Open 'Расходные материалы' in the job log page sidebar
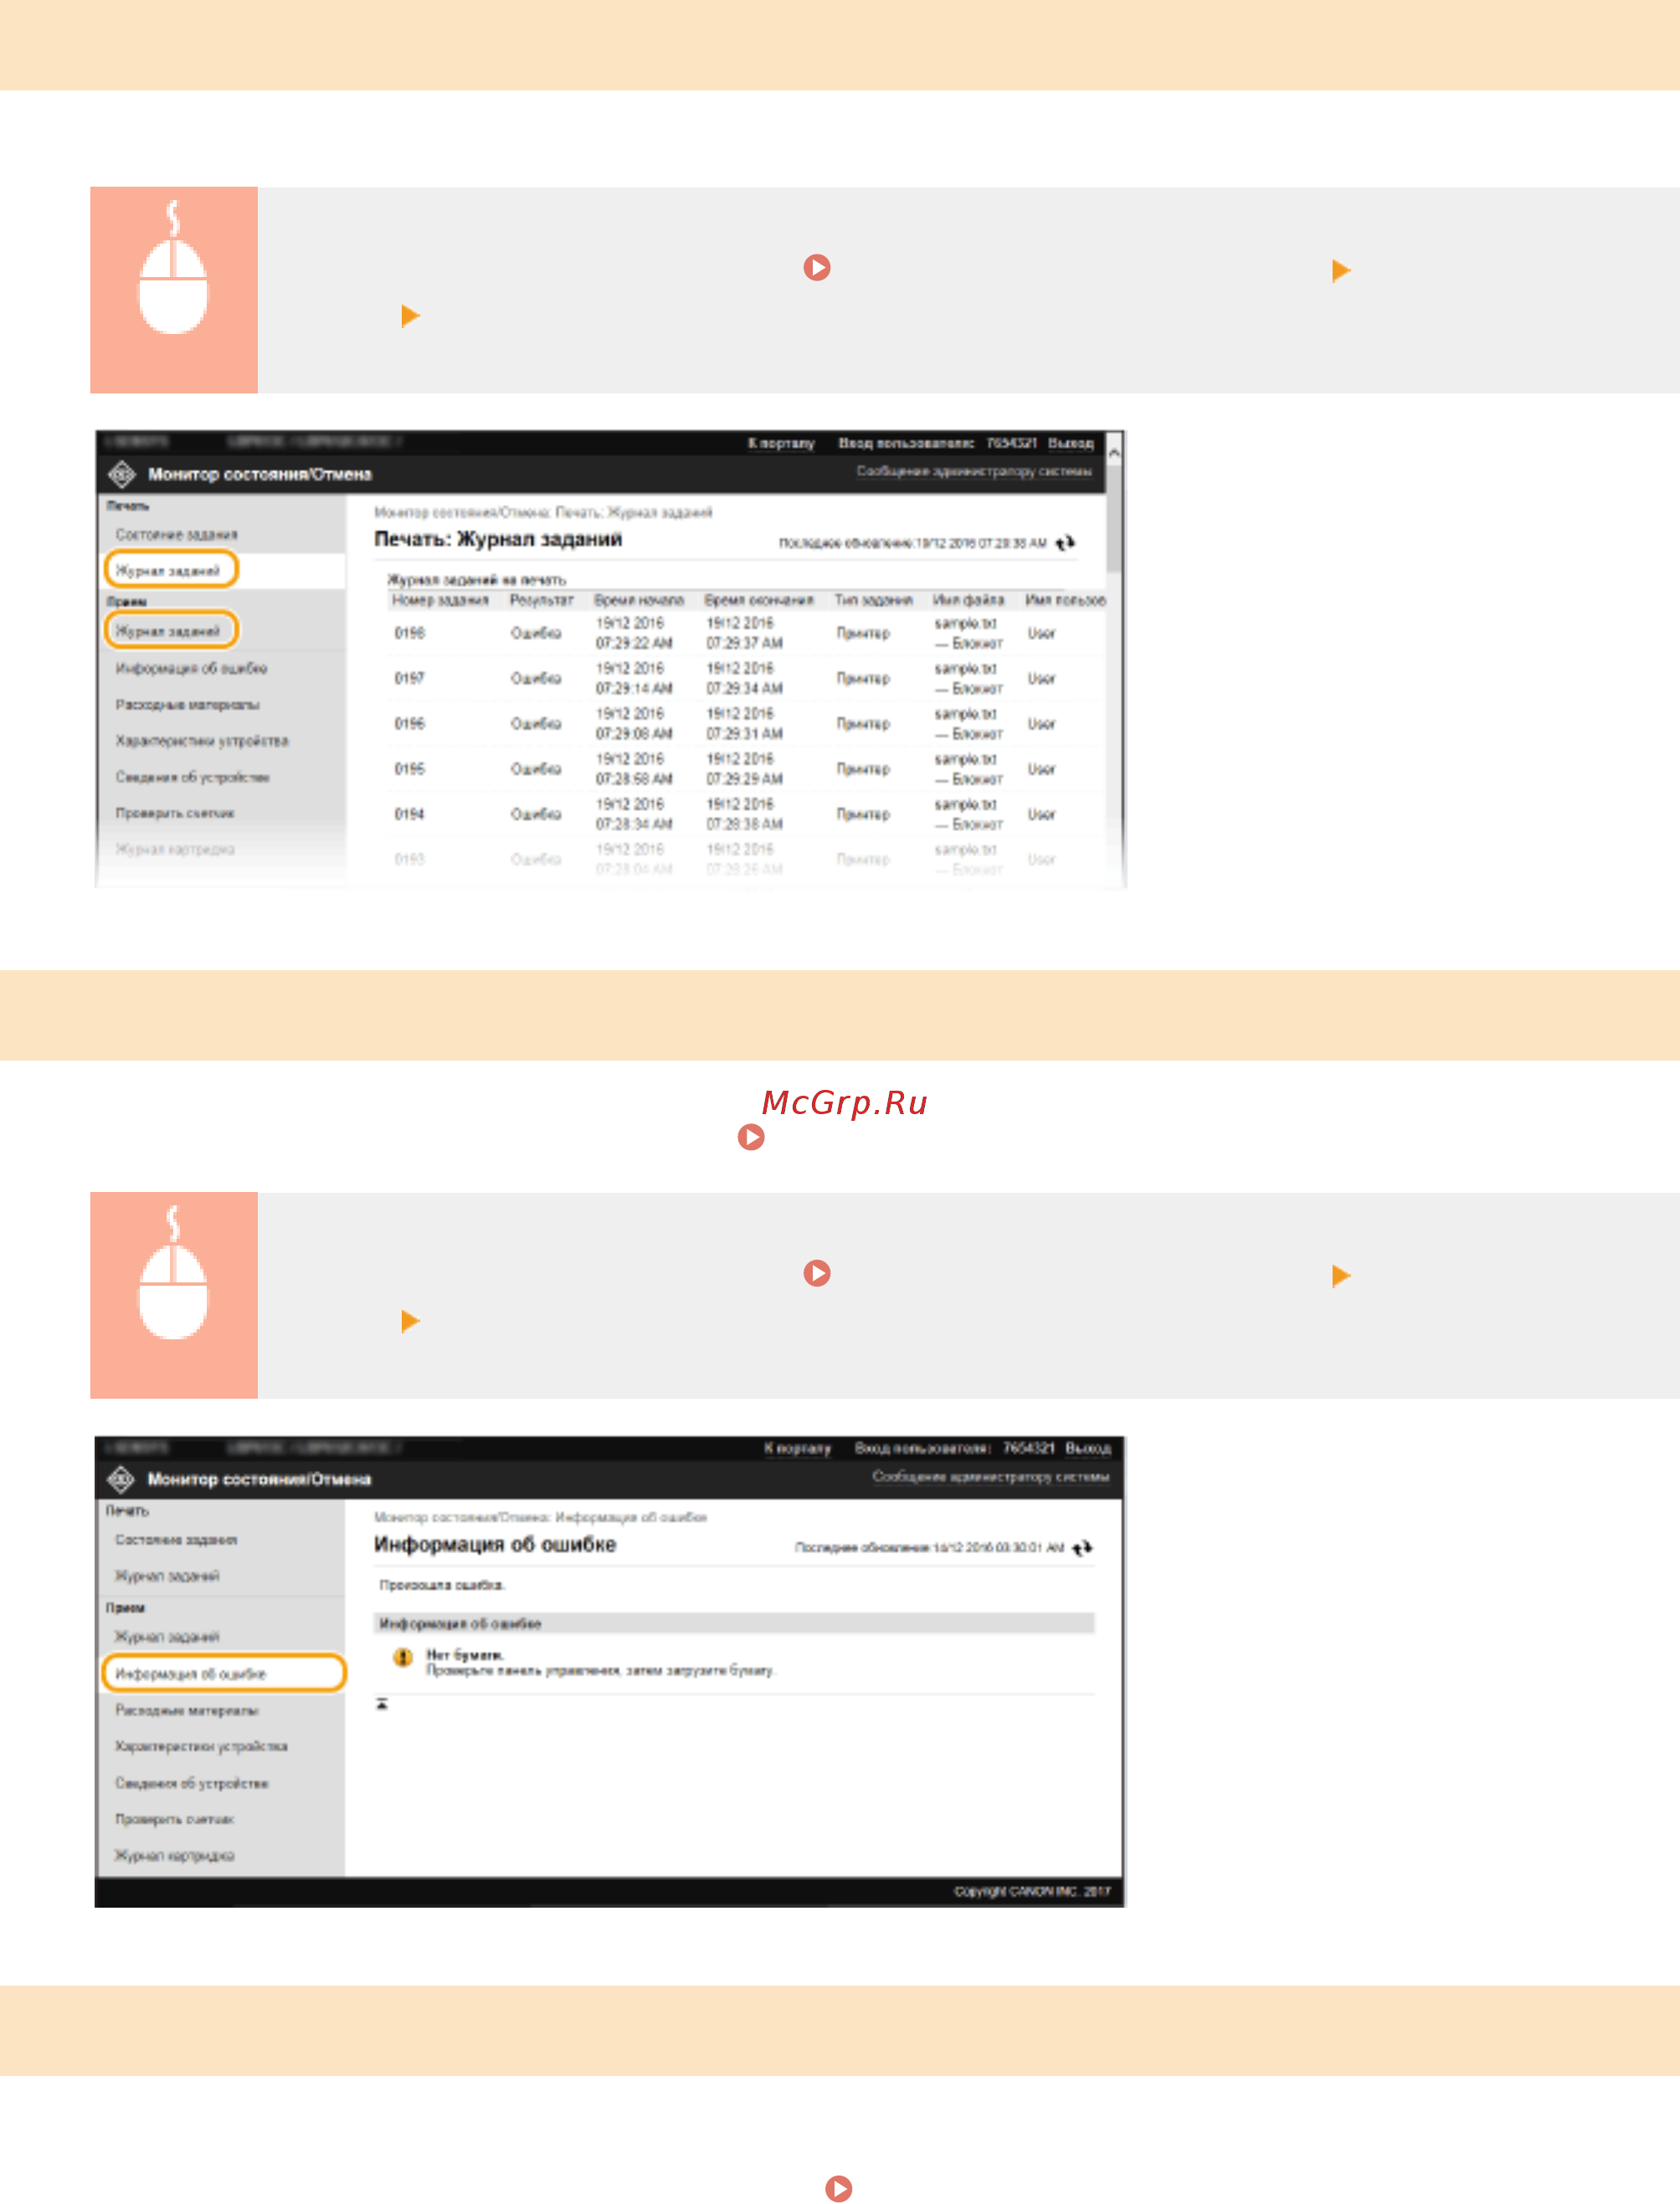 coord(187,705)
